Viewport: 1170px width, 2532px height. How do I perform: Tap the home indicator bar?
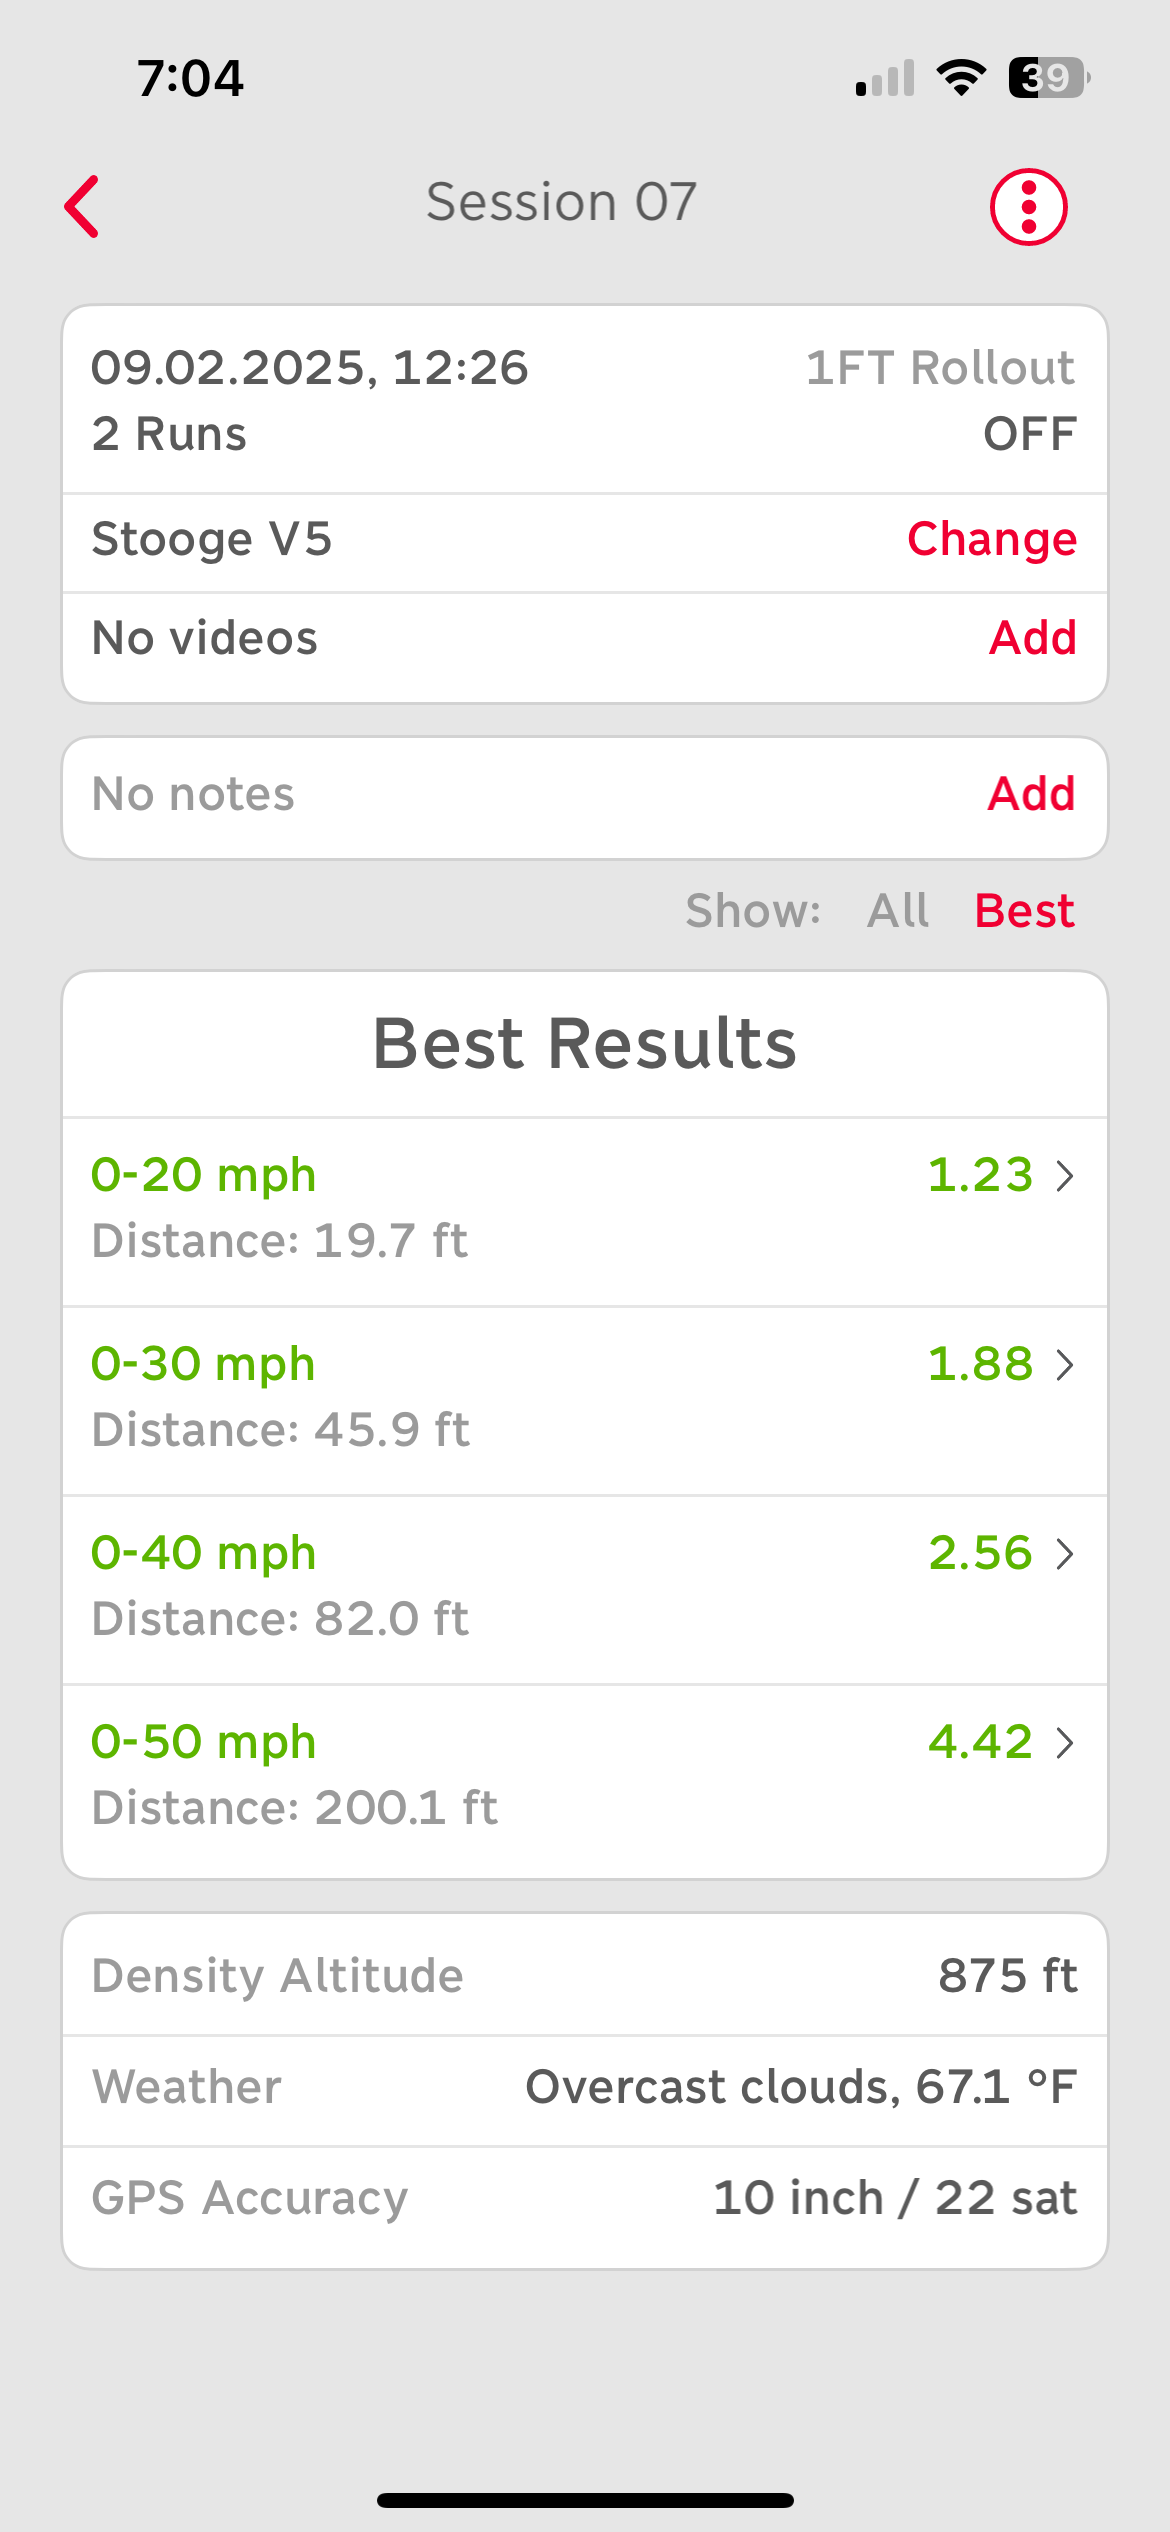pyautogui.click(x=585, y=2500)
